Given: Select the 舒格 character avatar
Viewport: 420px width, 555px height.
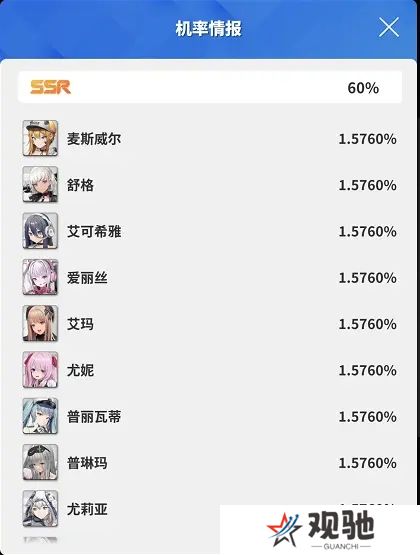Looking at the screenshot, I should [x=40, y=184].
